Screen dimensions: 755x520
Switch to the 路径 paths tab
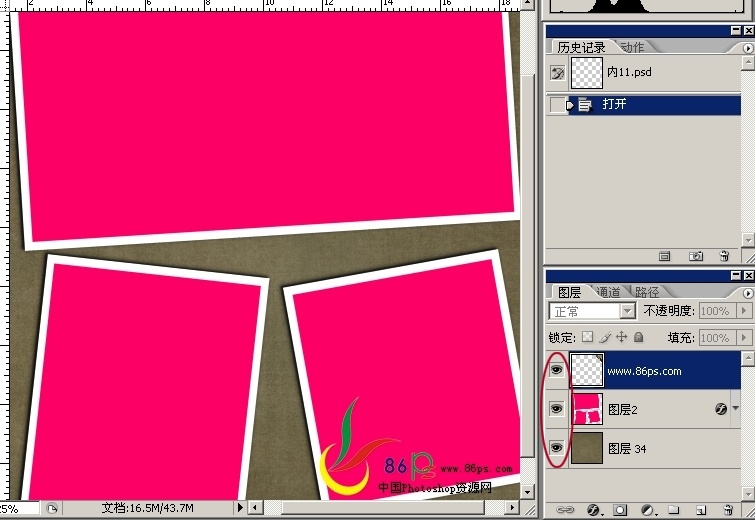tap(647, 292)
